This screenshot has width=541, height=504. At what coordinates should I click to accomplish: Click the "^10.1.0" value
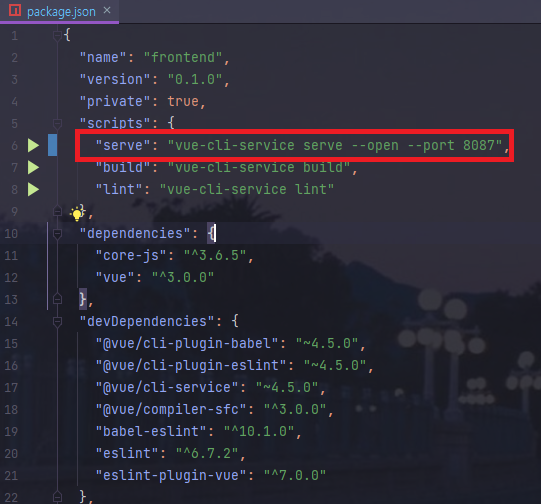click(x=259, y=432)
